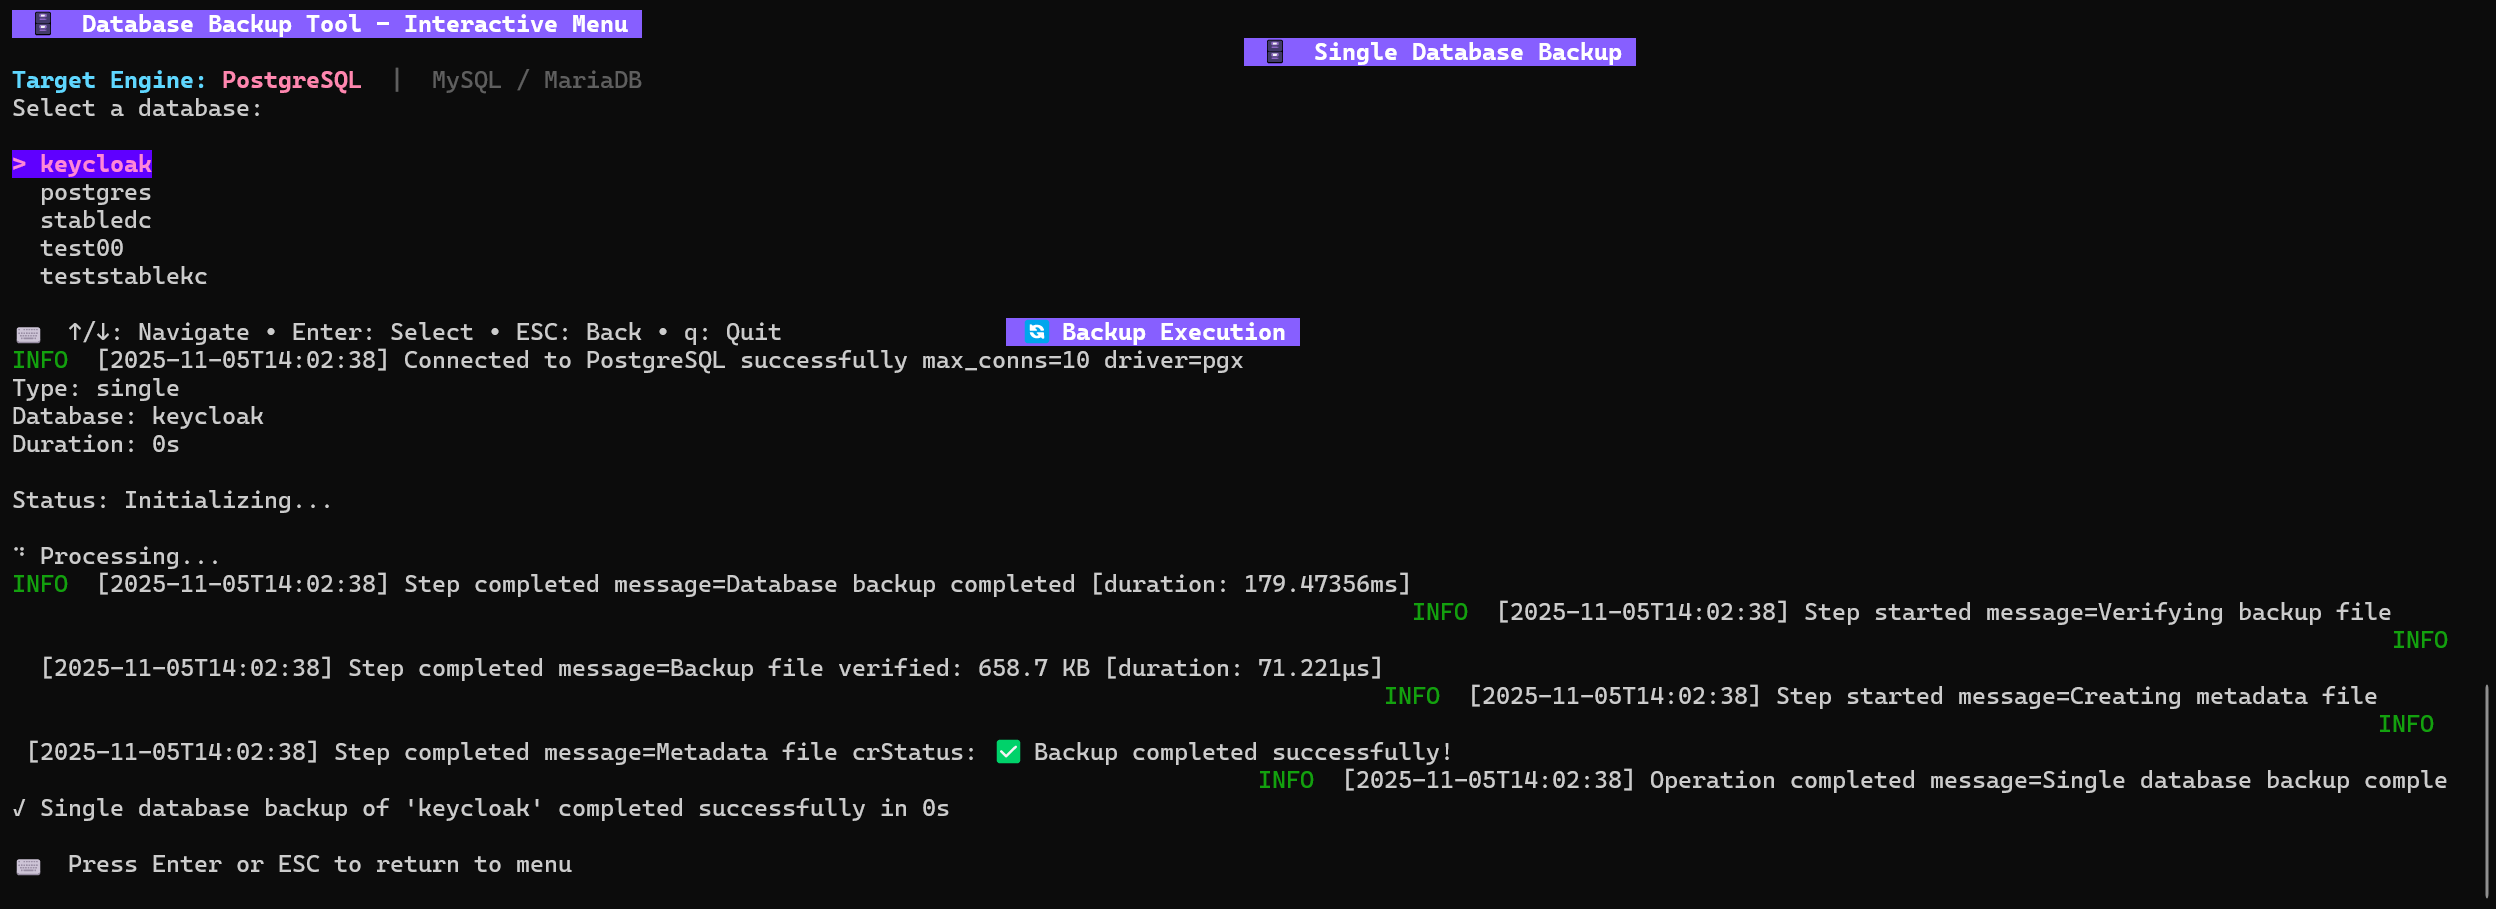2496x909 pixels.
Task: Choose the postgres database entry
Action: coord(95,192)
